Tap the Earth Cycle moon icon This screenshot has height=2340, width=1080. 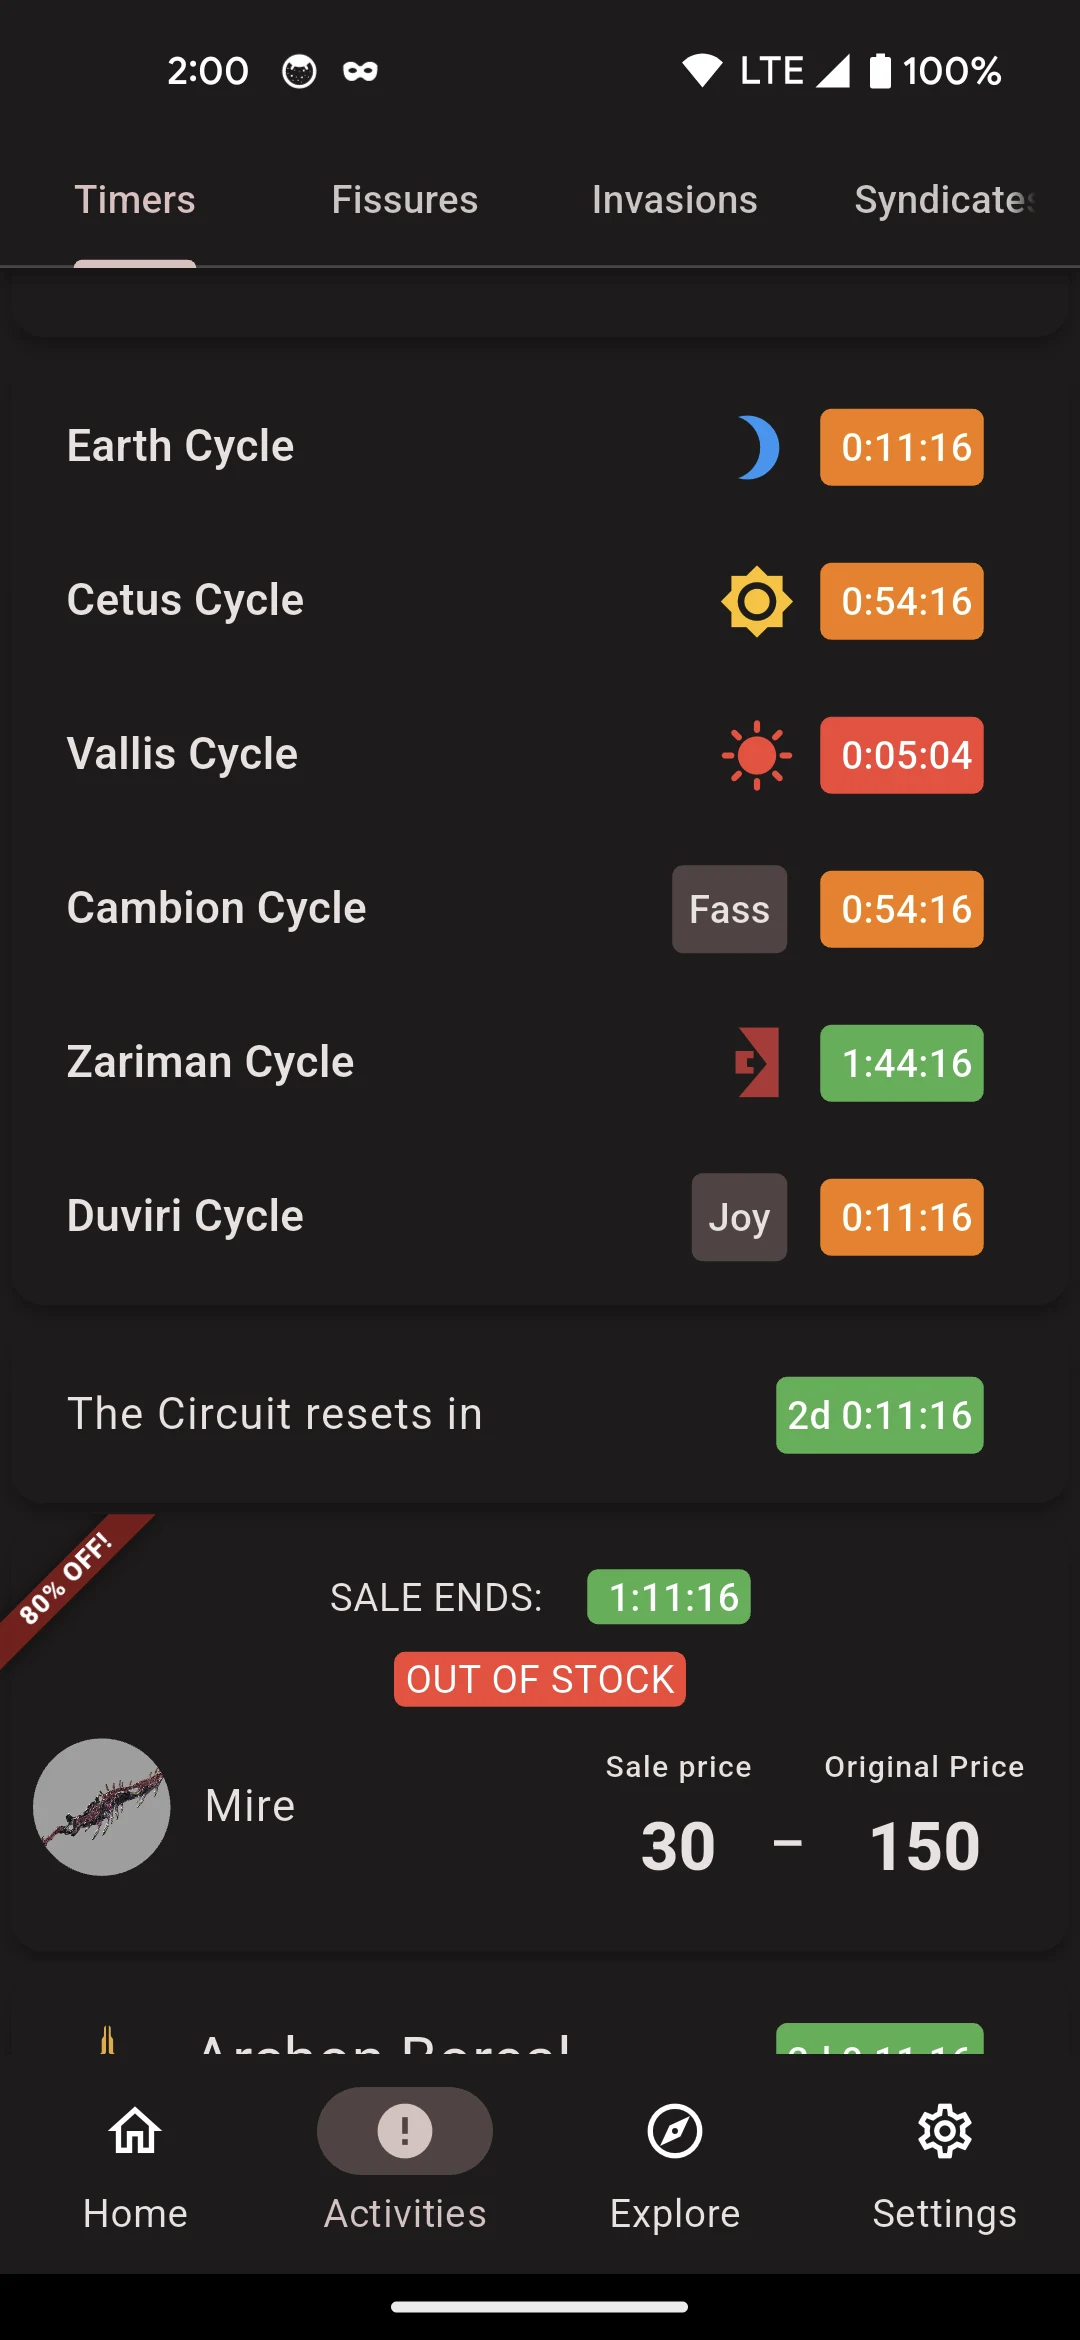758,447
